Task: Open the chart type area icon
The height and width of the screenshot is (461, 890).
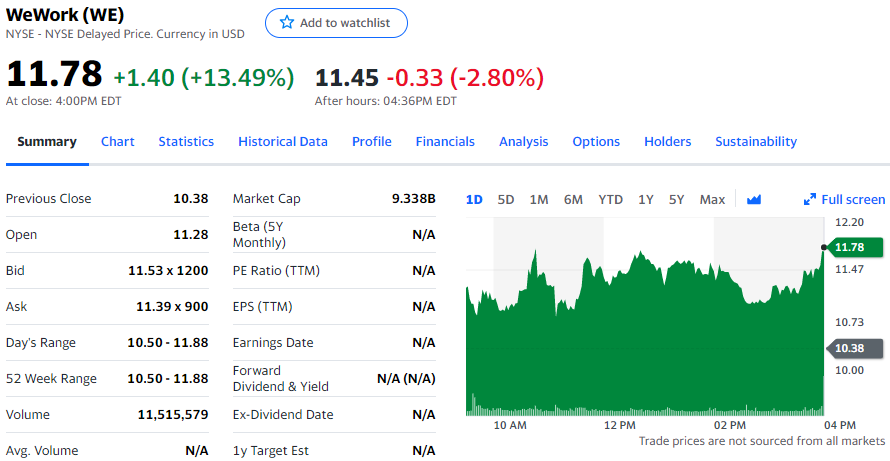Action: pyautogui.click(x=754, y=199)
